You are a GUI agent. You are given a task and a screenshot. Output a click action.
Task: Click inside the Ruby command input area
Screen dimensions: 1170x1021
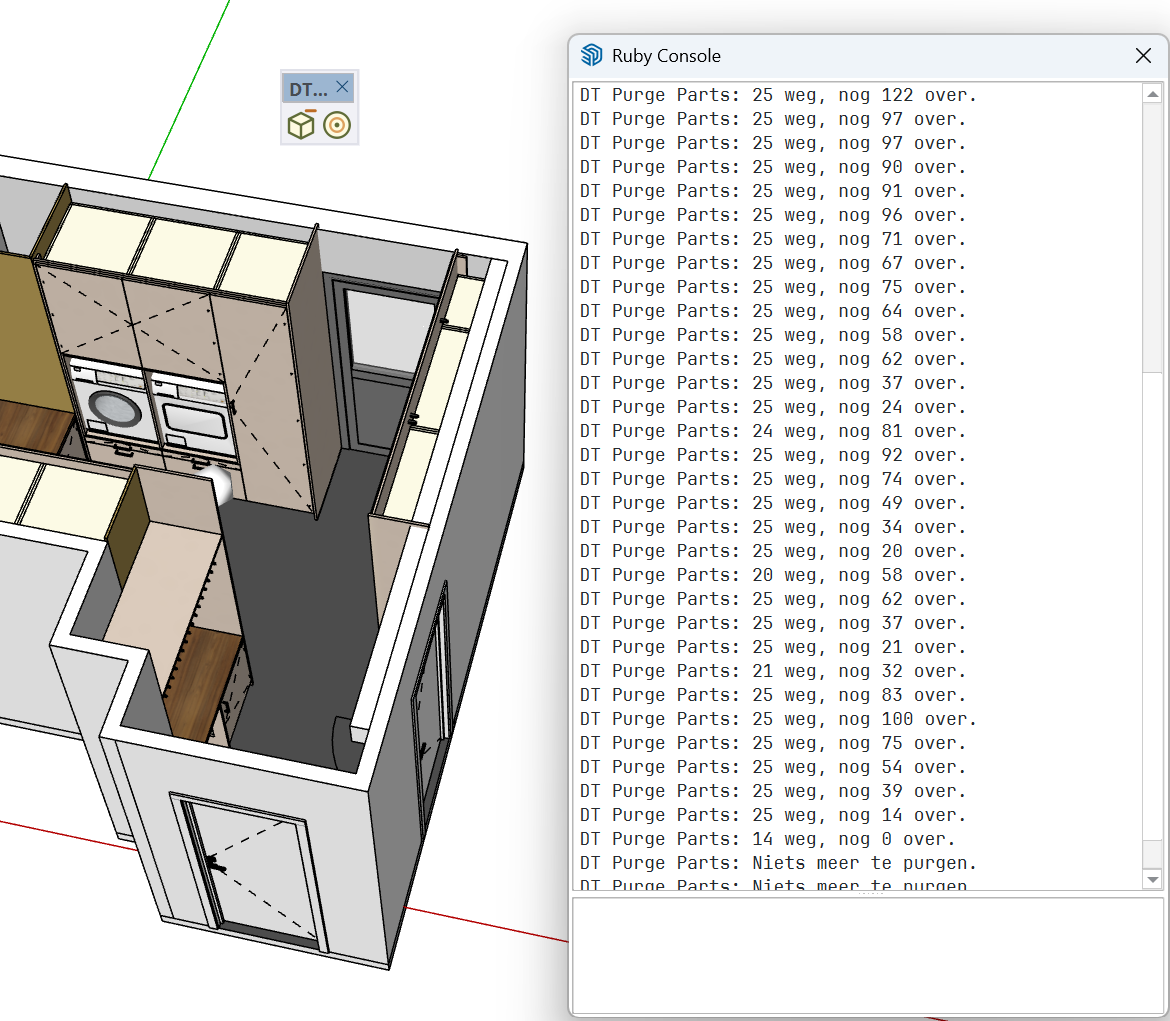point(867,957)
